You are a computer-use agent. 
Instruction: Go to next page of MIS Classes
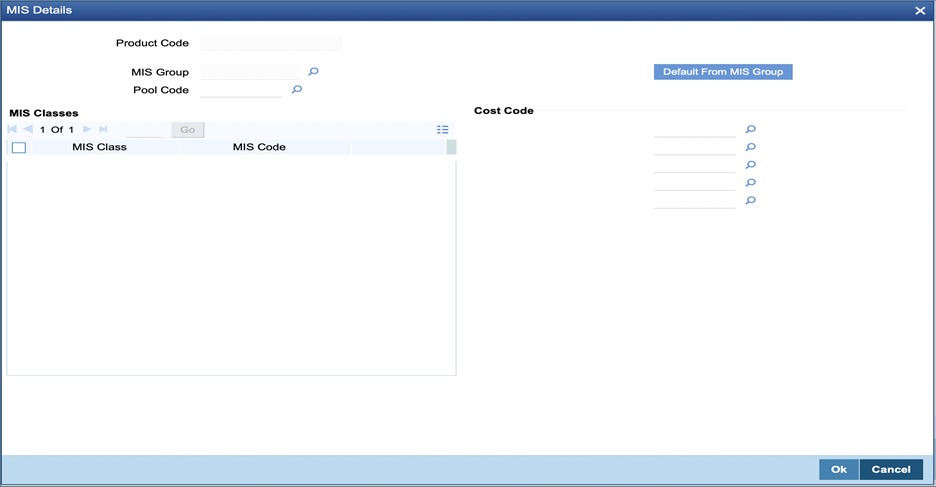tap(87, 129)
